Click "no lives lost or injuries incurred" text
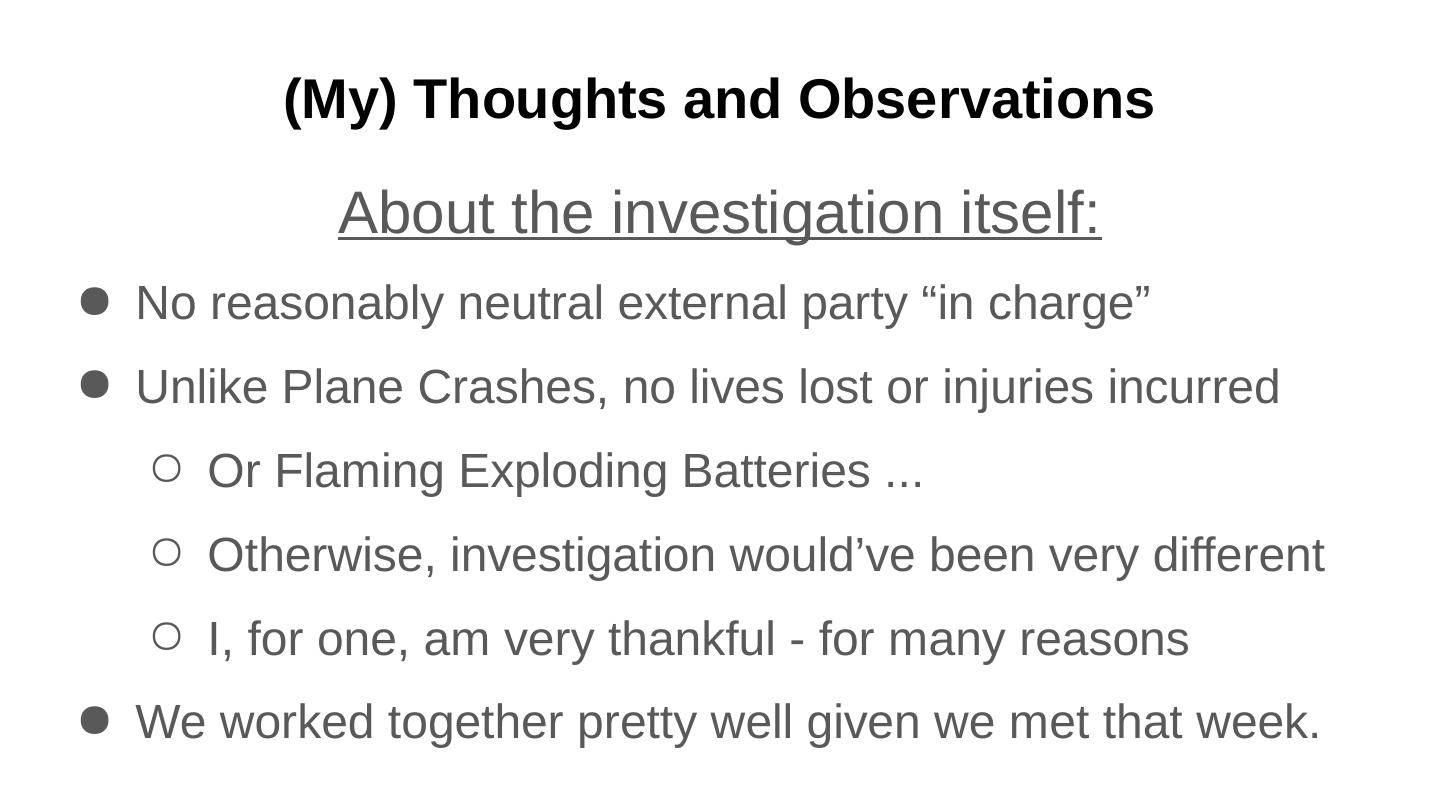The image size is (1440, 810). pos(950,387)
